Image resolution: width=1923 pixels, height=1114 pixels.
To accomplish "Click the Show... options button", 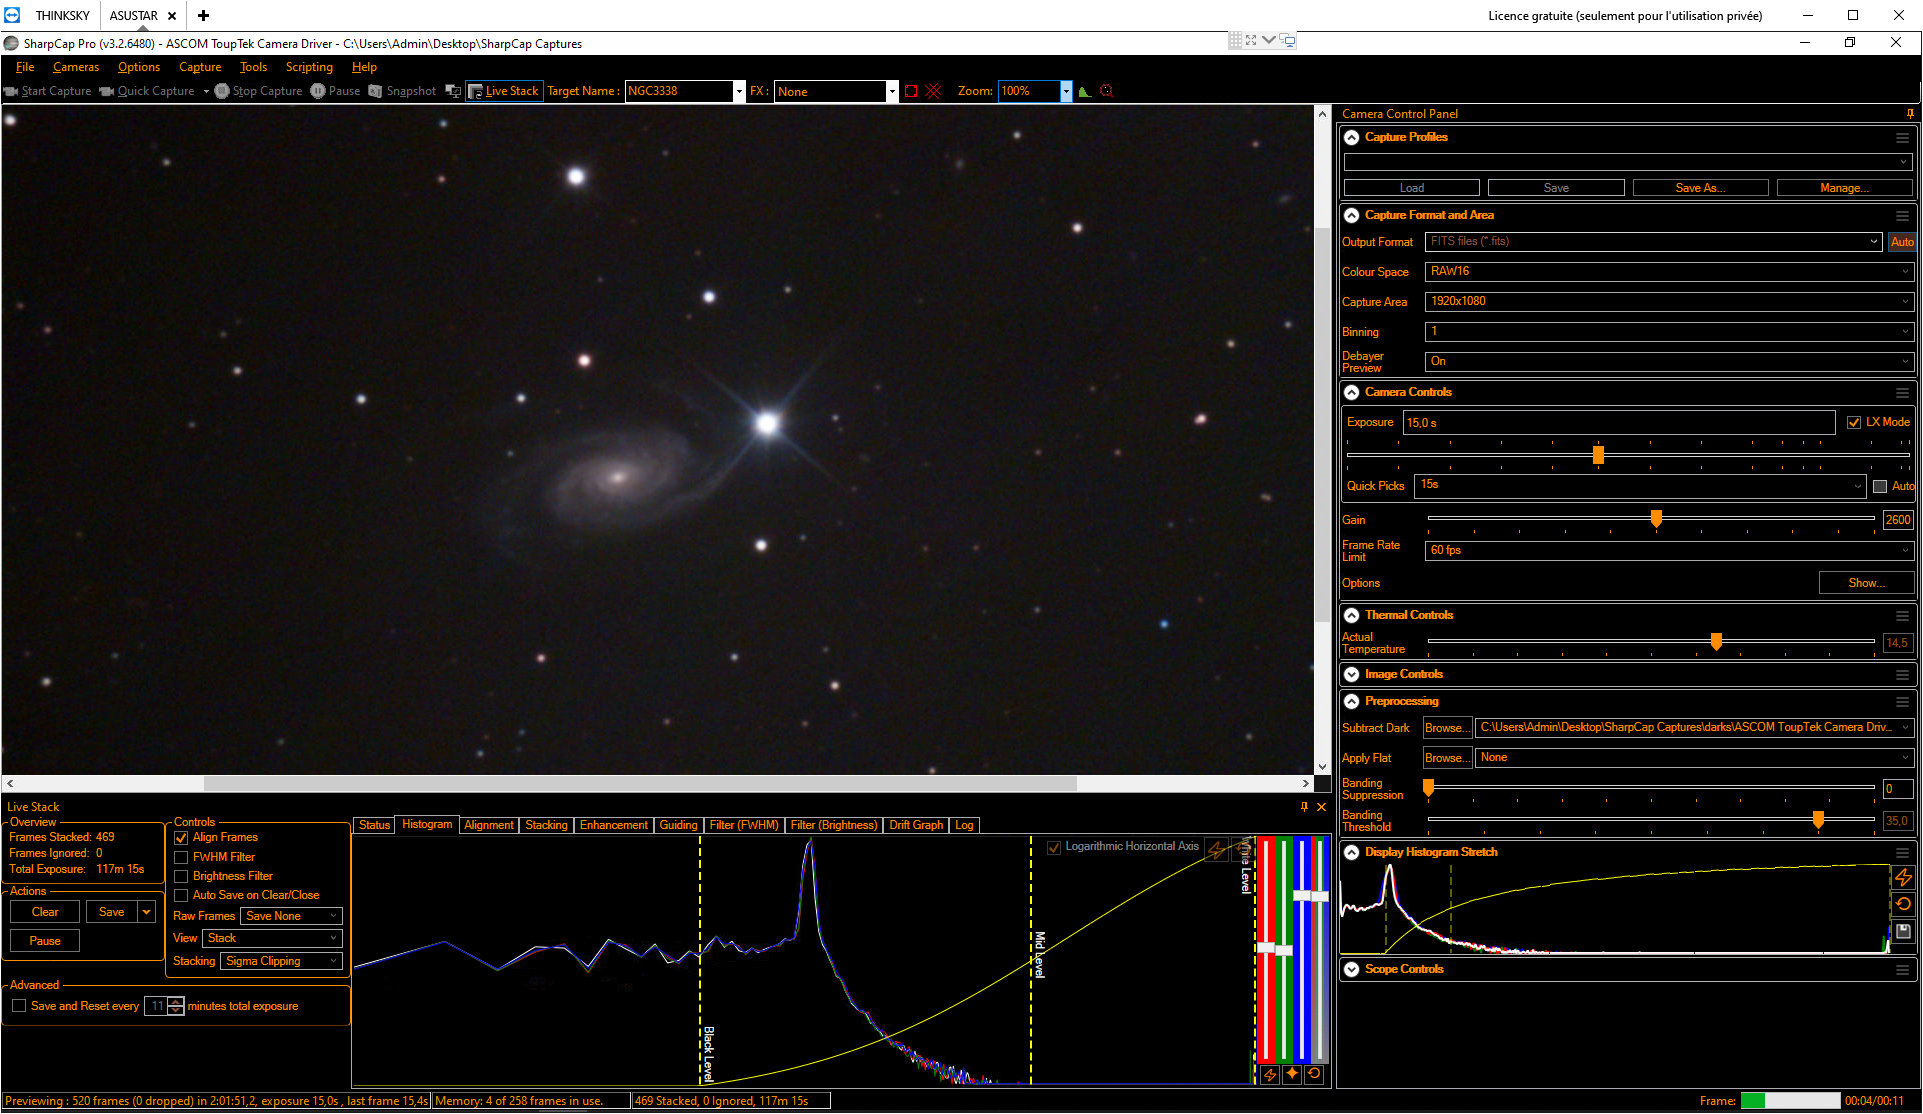I will click(1866, 584).
